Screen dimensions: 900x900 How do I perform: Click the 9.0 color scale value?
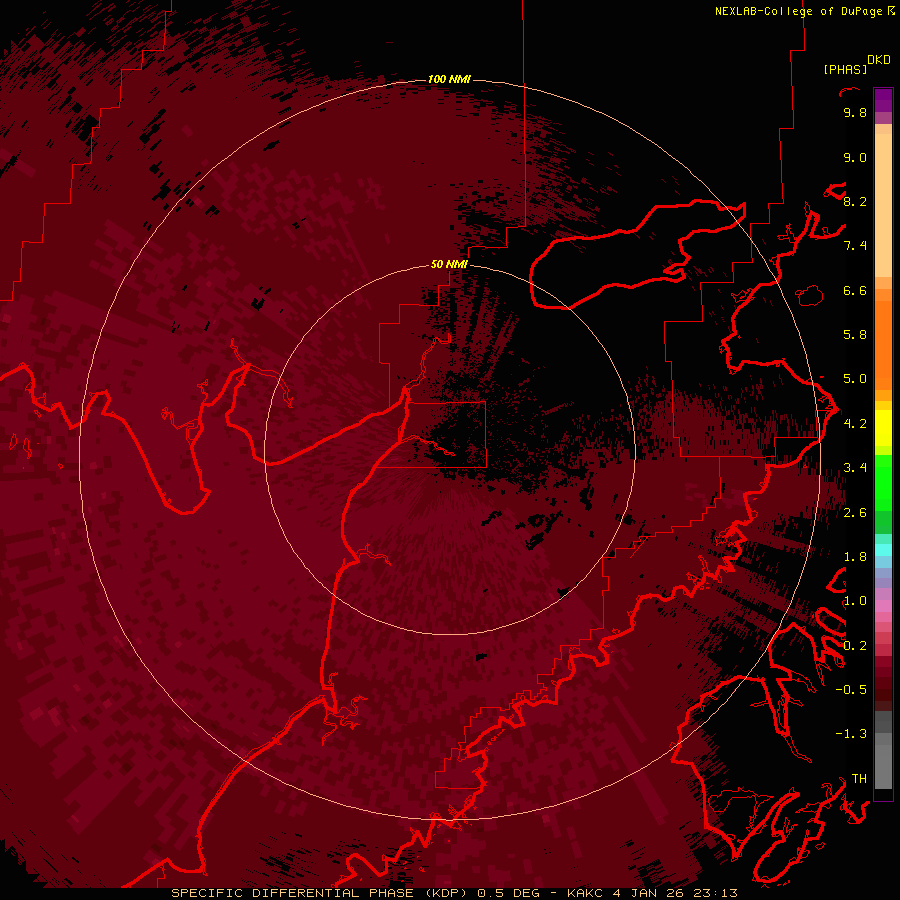click(x=855, y=157)
